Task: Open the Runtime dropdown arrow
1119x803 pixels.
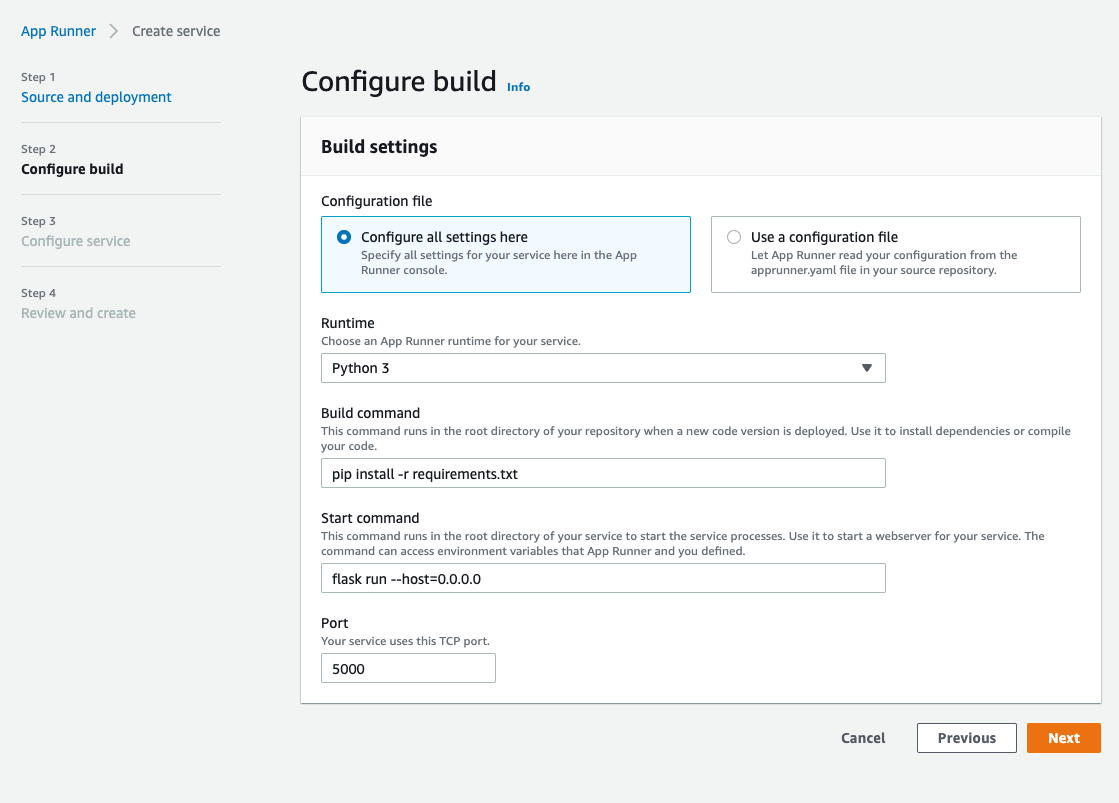Action: click(x=866, y=368)
